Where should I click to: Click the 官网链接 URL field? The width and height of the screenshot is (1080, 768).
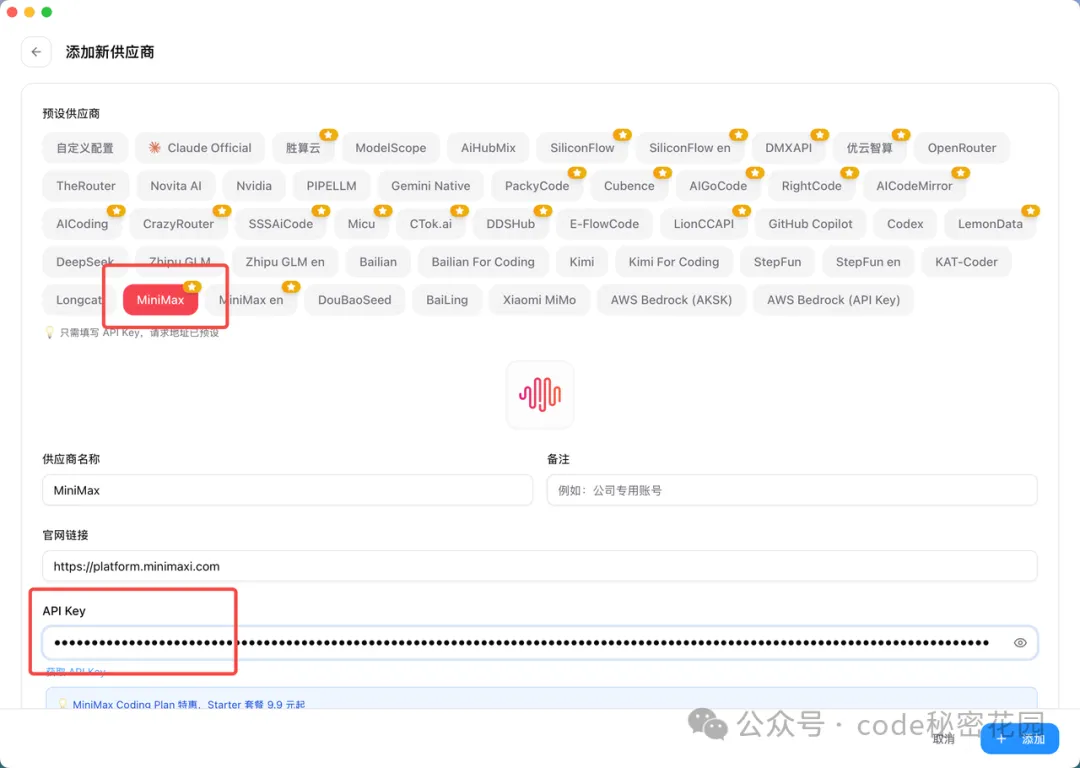coord(540,566)
